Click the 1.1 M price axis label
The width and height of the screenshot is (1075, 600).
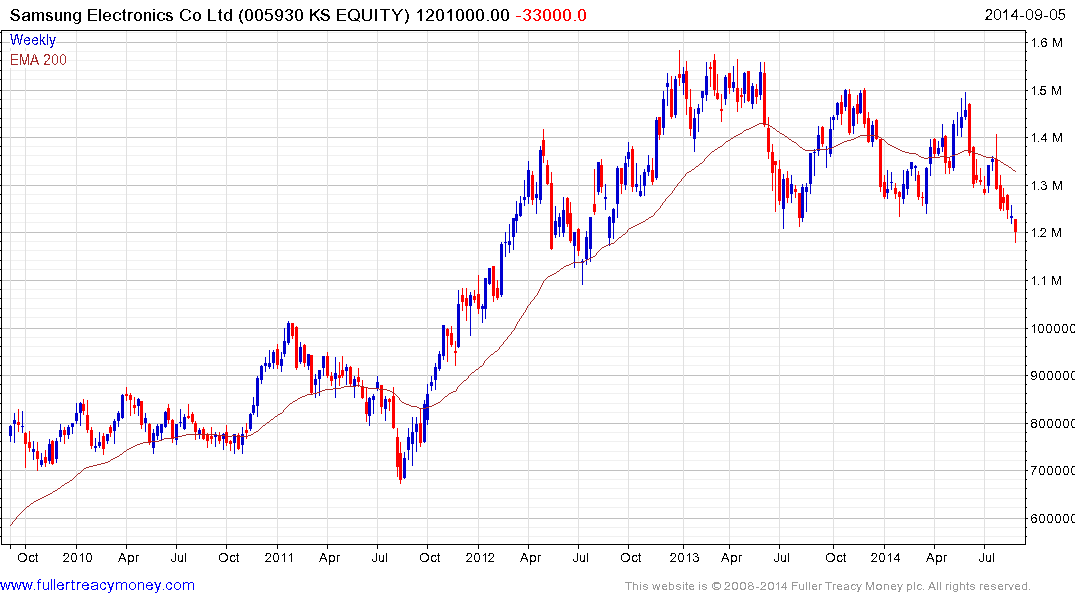point(1046,280)
